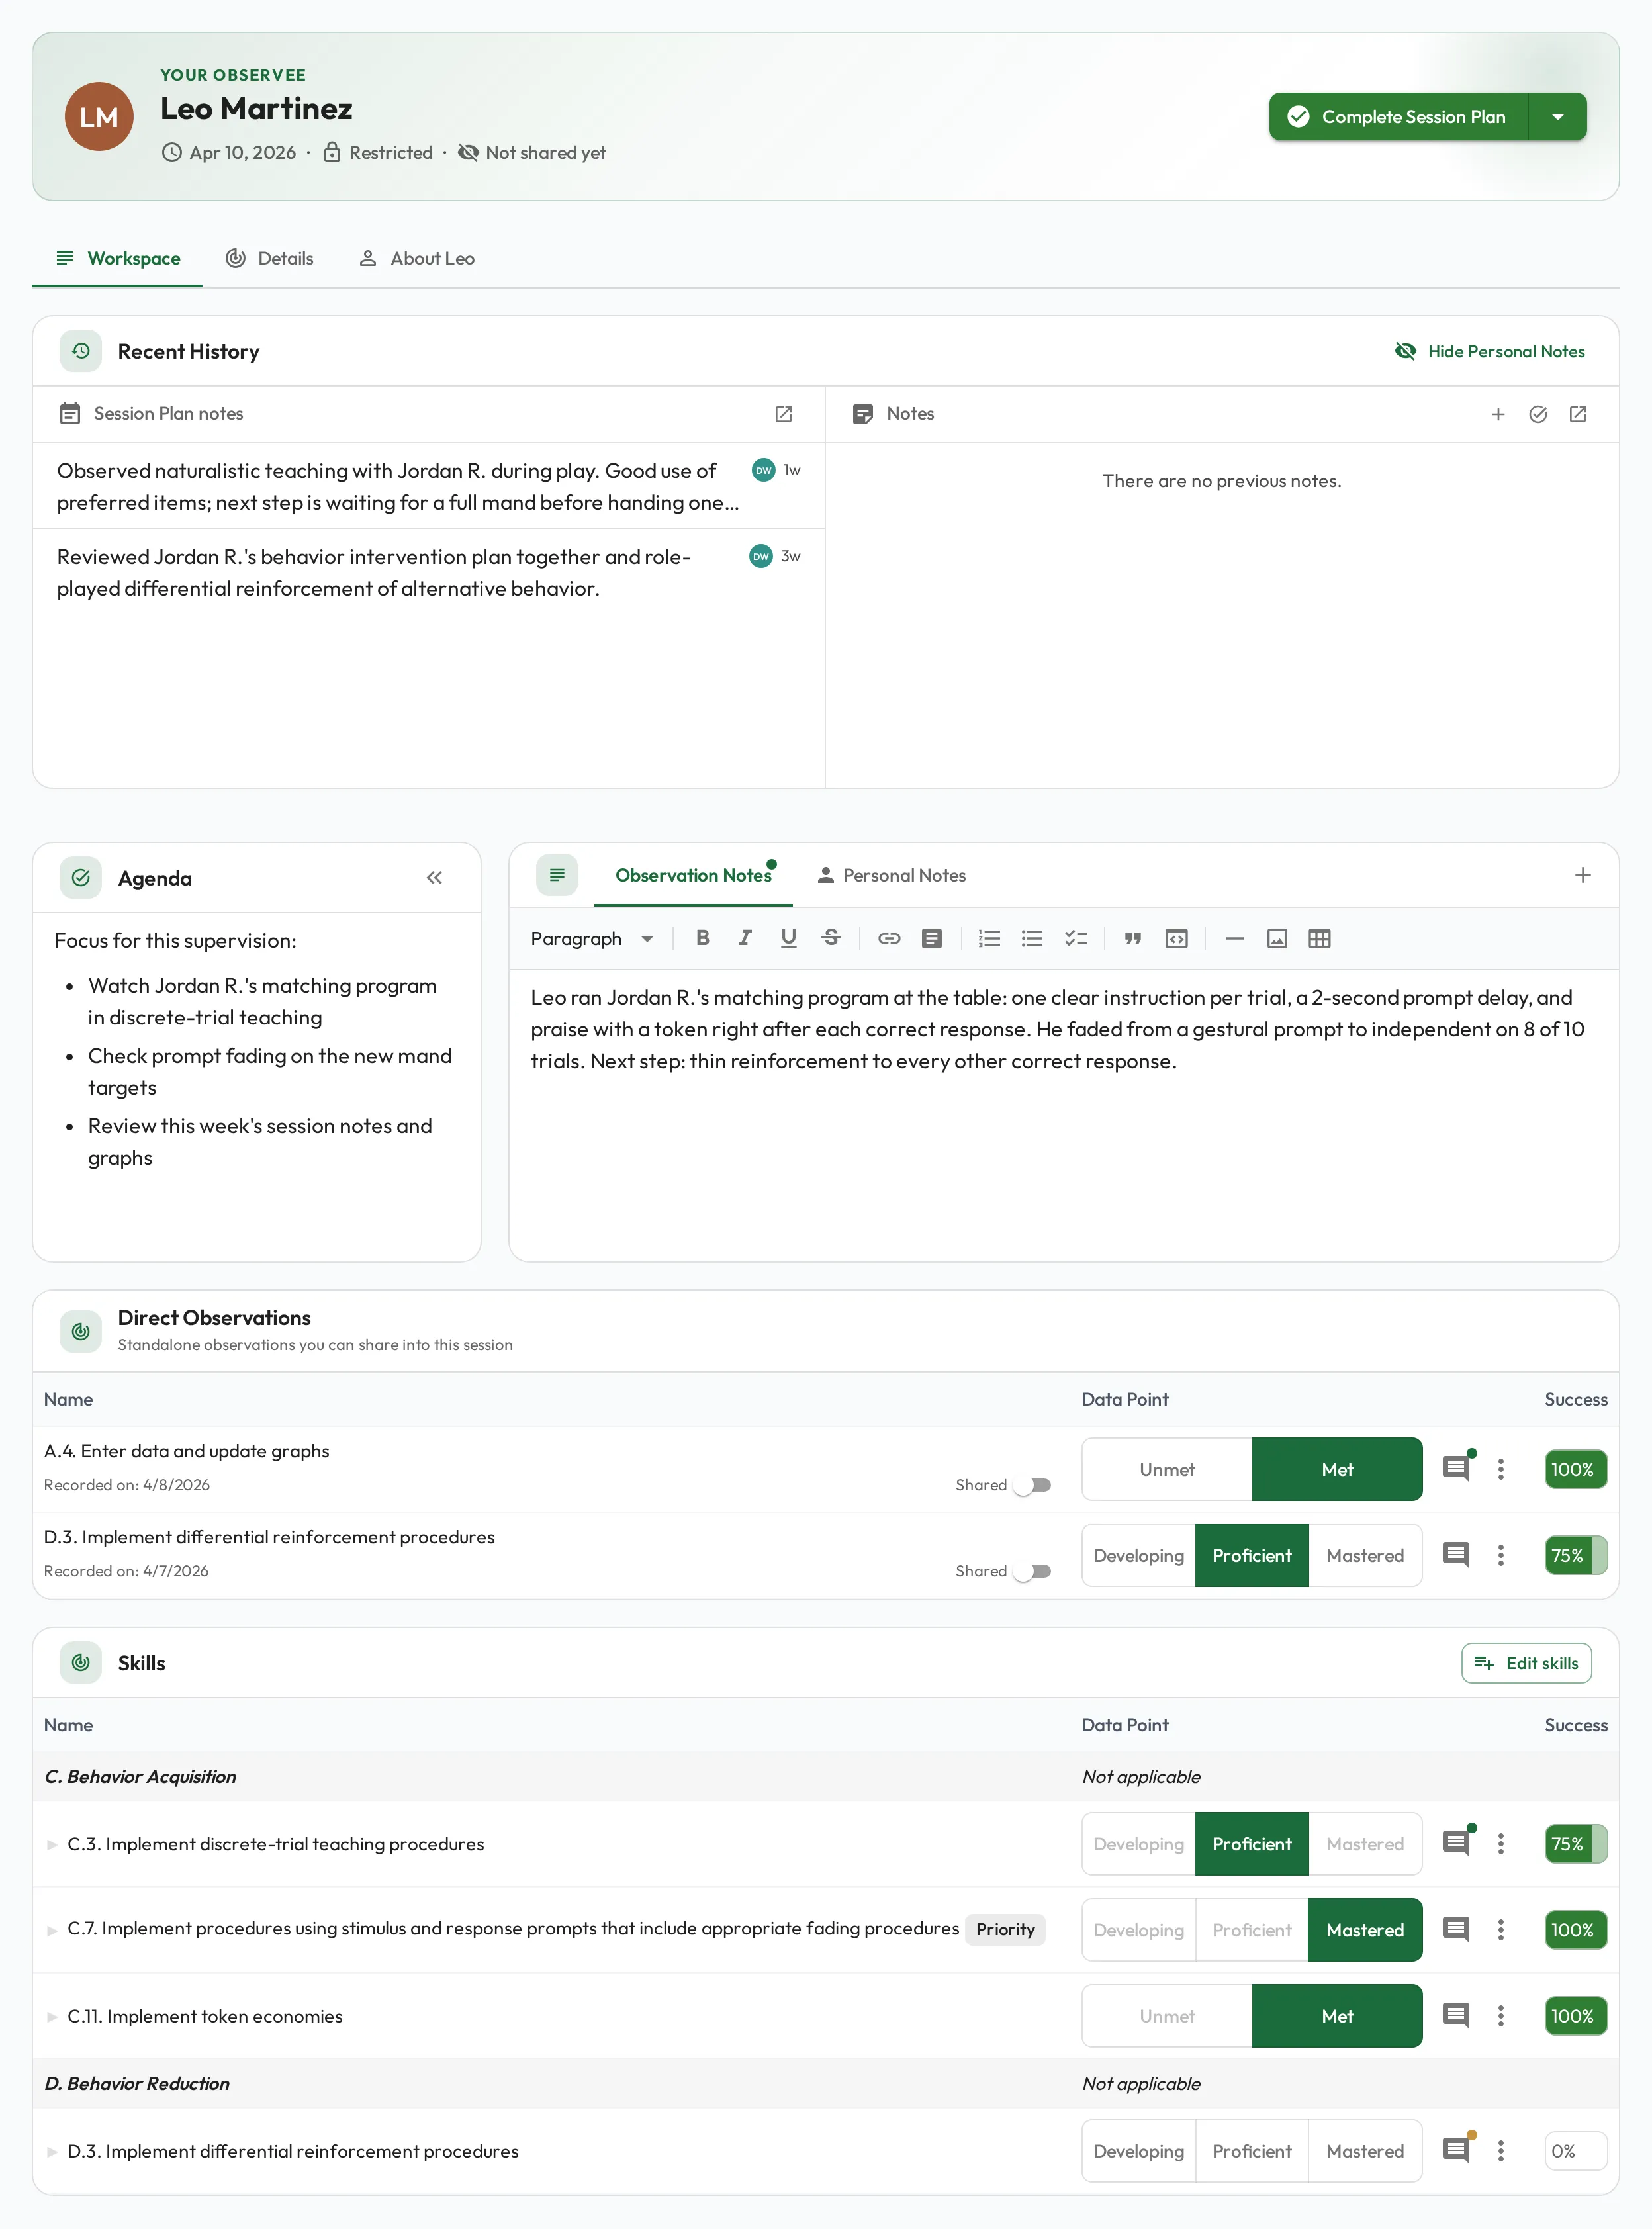Insert code block
The height and width of the screenshot is (2229, 1652).
tap(1176, 938)
